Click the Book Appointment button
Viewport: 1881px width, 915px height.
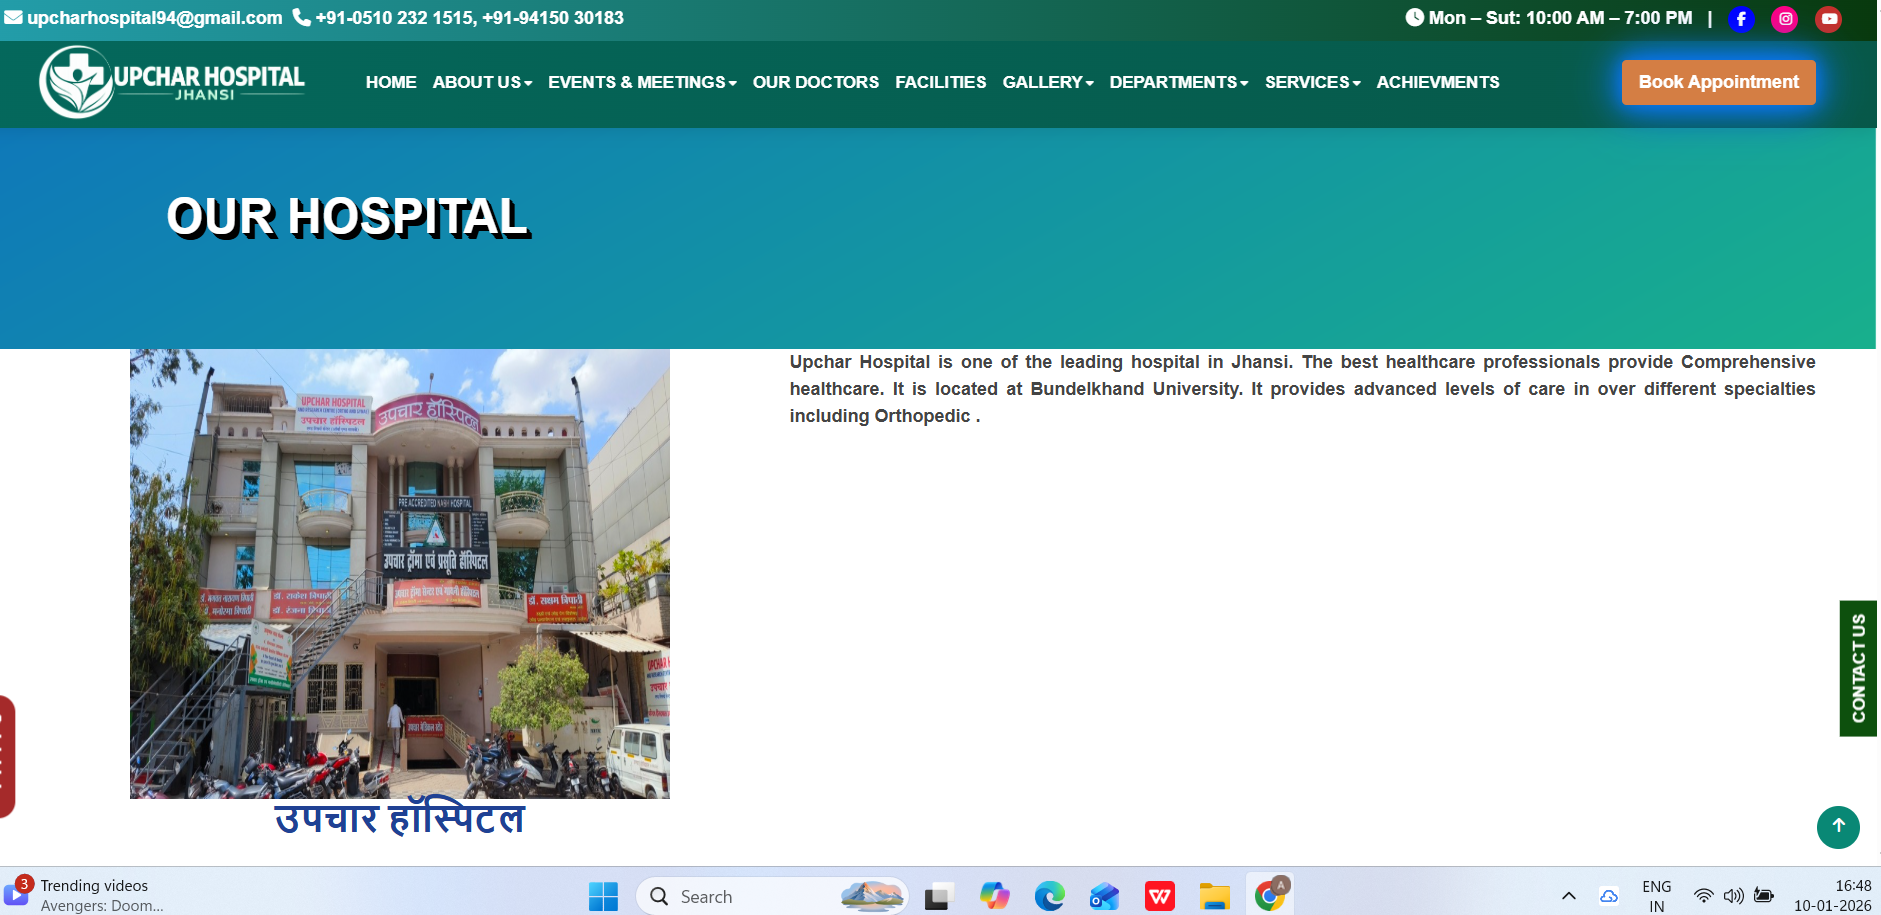[x=1718, y=82]
